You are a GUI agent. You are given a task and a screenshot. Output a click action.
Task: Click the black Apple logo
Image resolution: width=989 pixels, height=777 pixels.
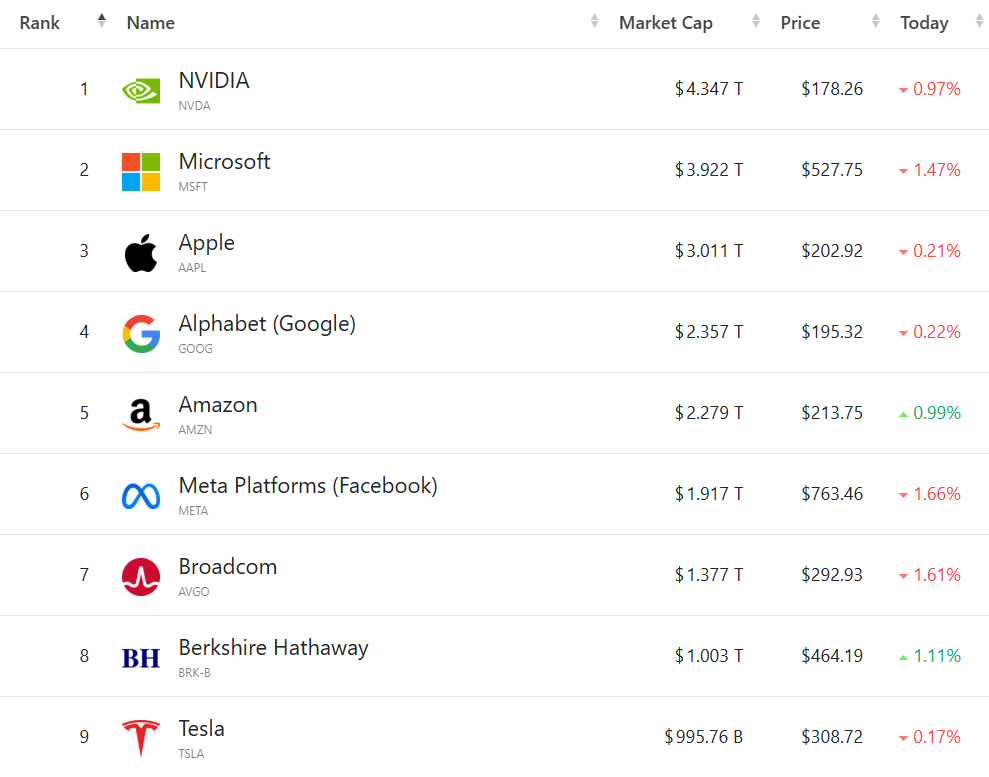coord(141,252)
